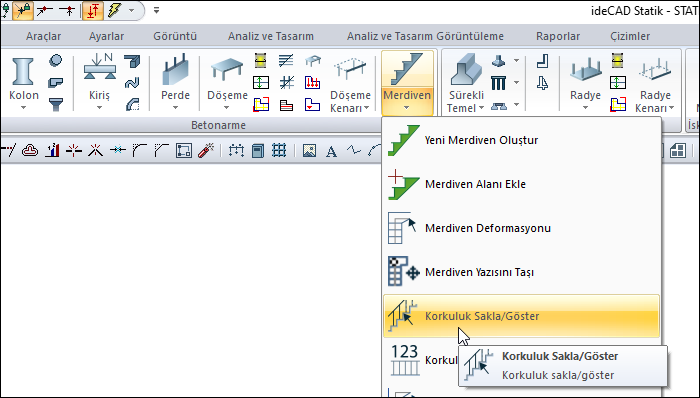Click the Döşeme slab table icon

pos(227,70)
